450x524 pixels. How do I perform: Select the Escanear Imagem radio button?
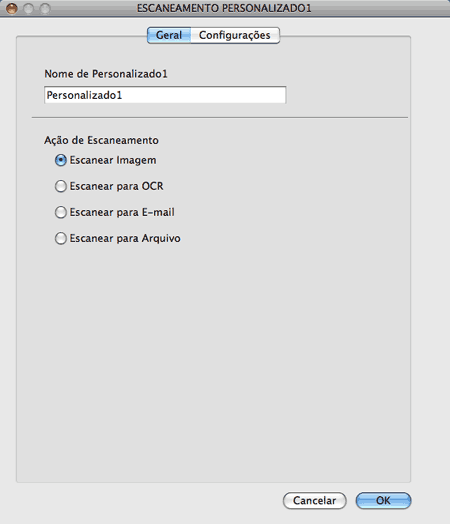click(60, 160)
